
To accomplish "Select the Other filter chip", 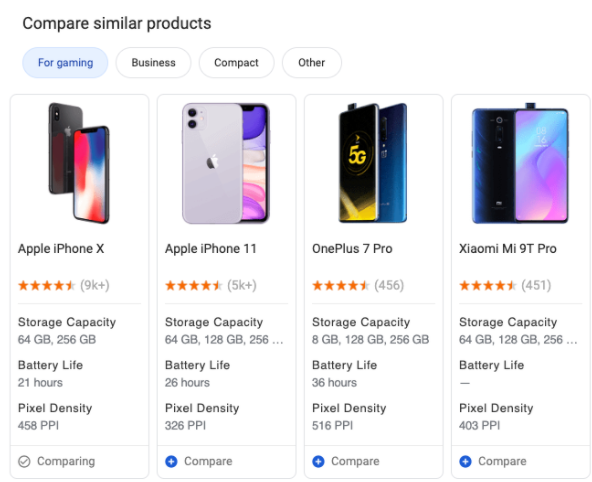I will (311, 63).
